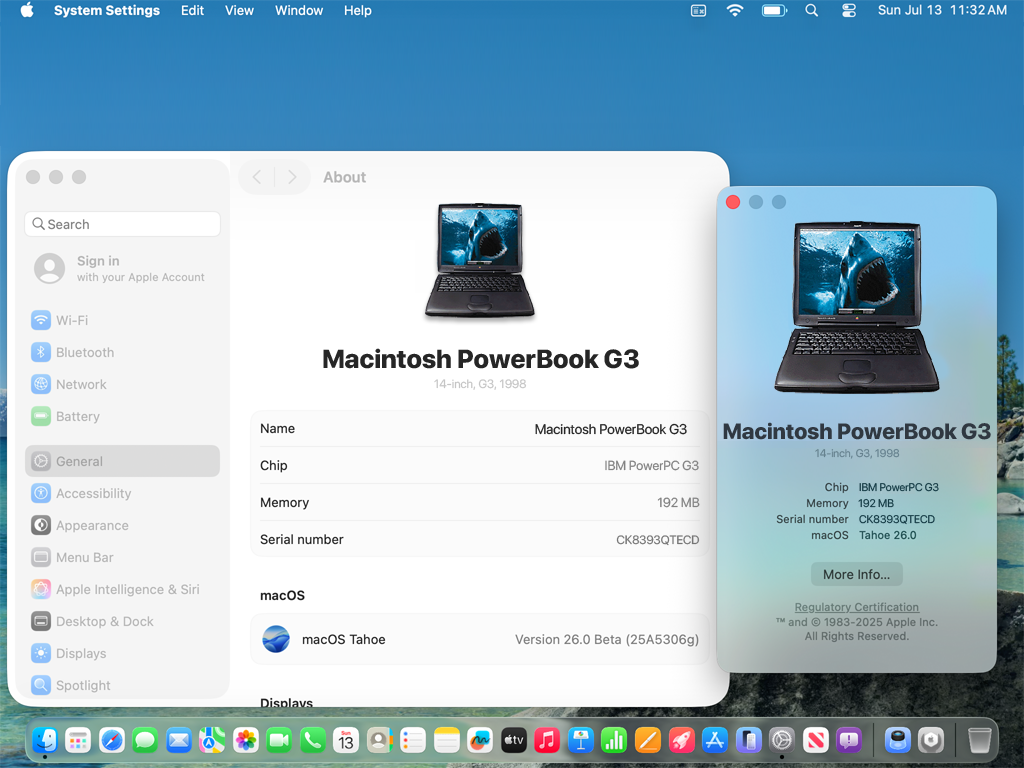Close the About This Mac window
Screen dimensions: 1024x768
[x=733, y=202]
